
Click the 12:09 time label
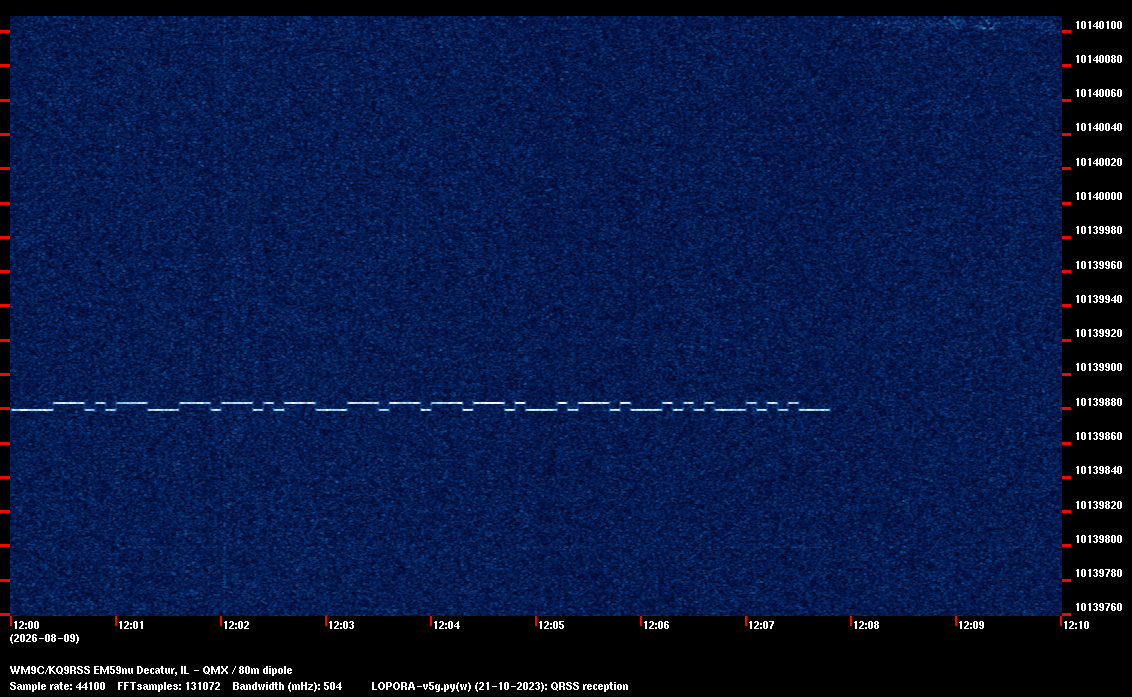971,625
